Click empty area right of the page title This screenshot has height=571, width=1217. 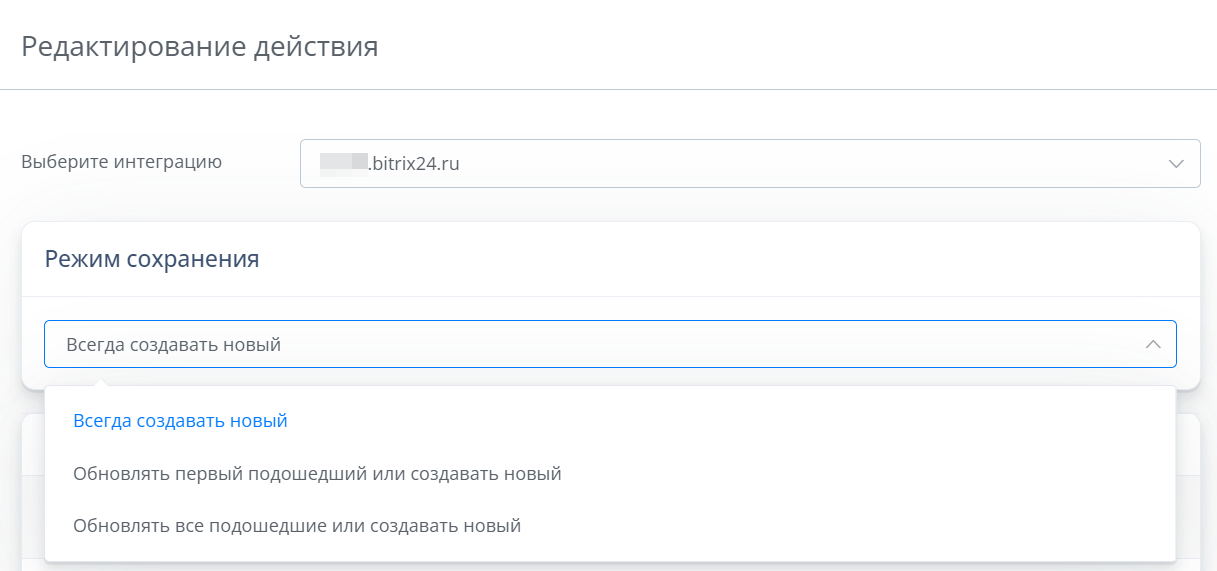point(800,47)
